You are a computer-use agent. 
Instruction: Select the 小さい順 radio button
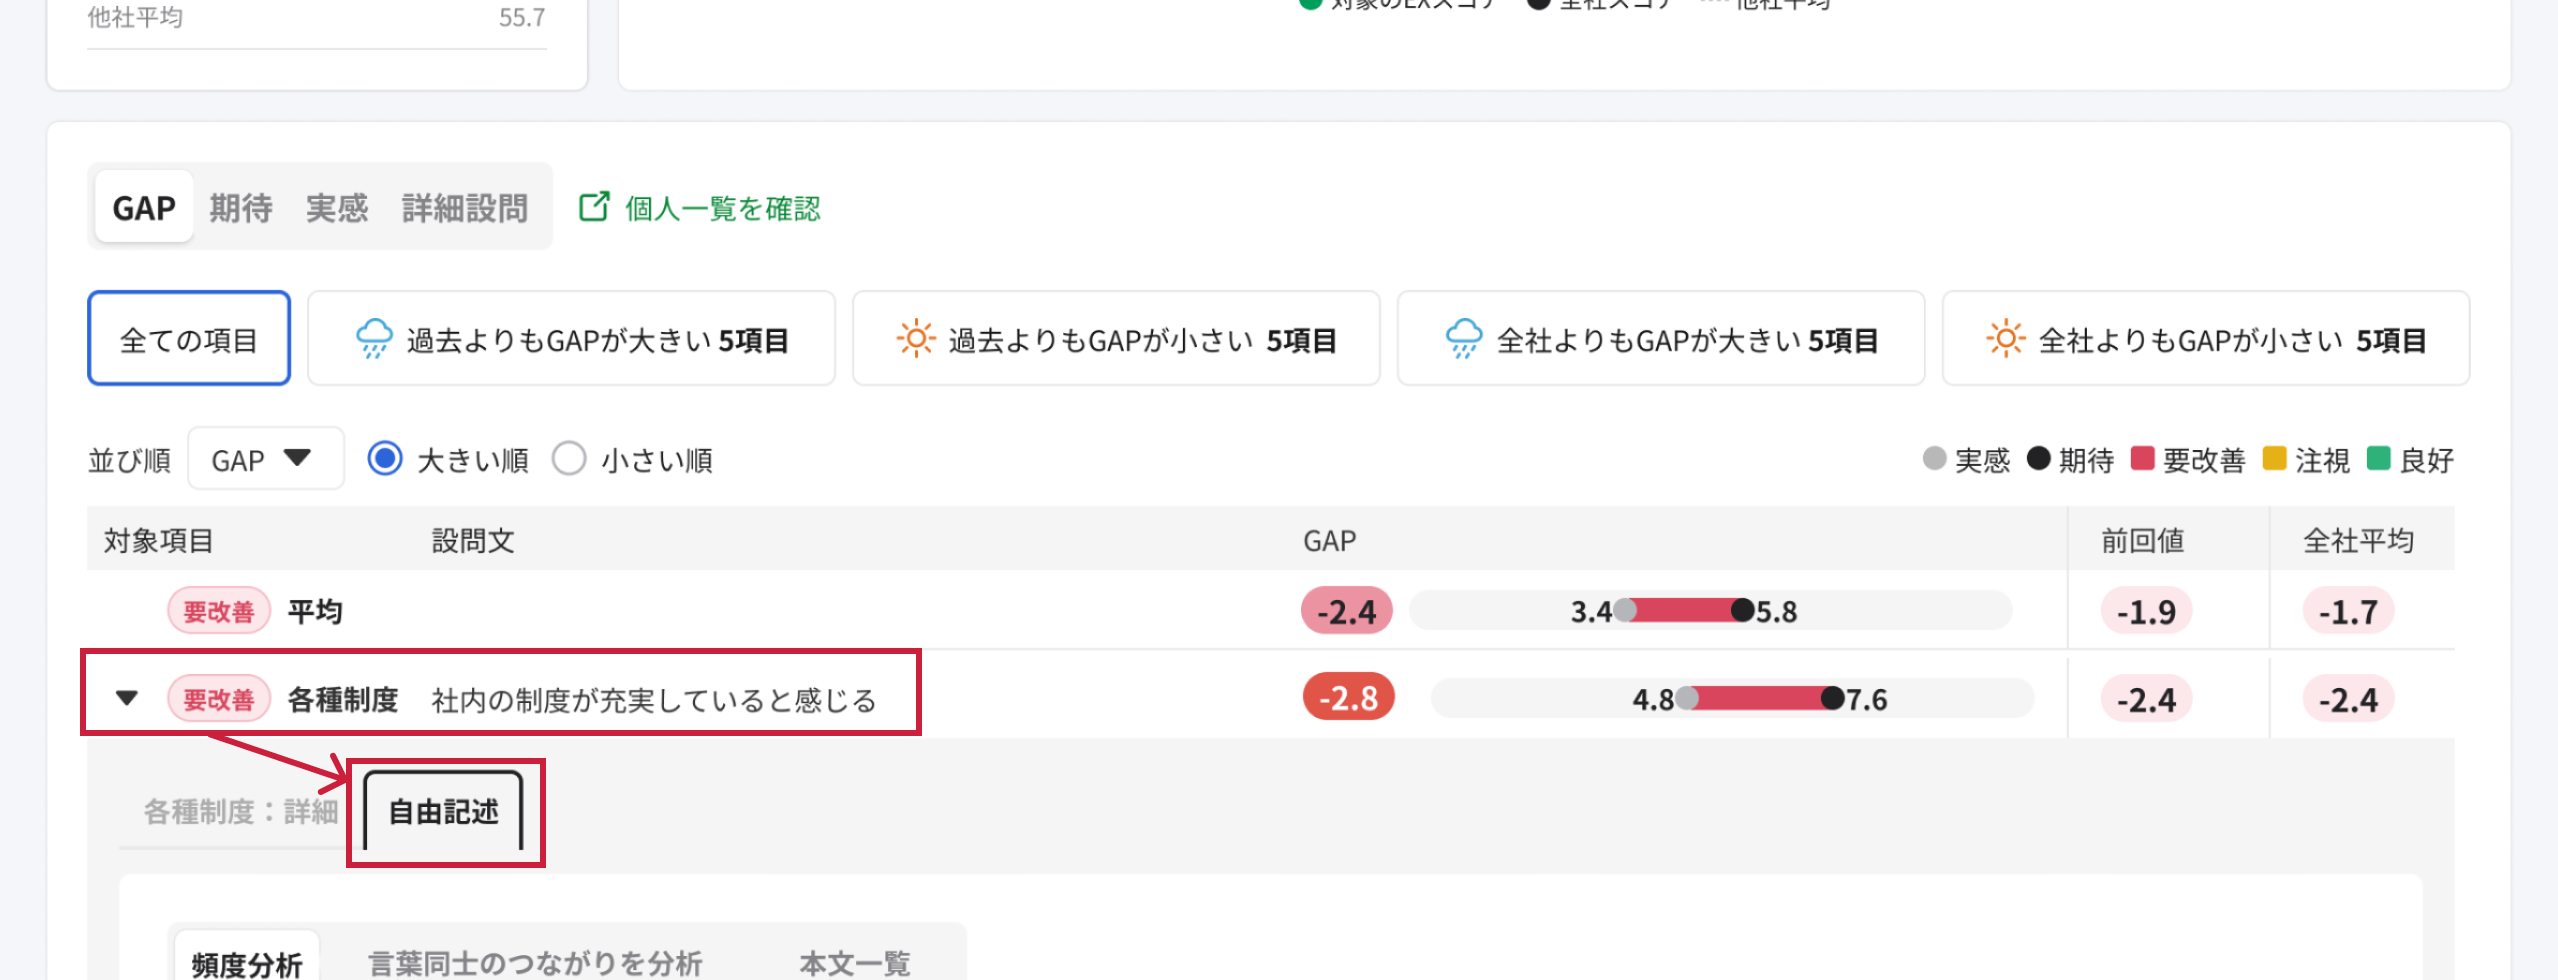click(x=569, y=459)
